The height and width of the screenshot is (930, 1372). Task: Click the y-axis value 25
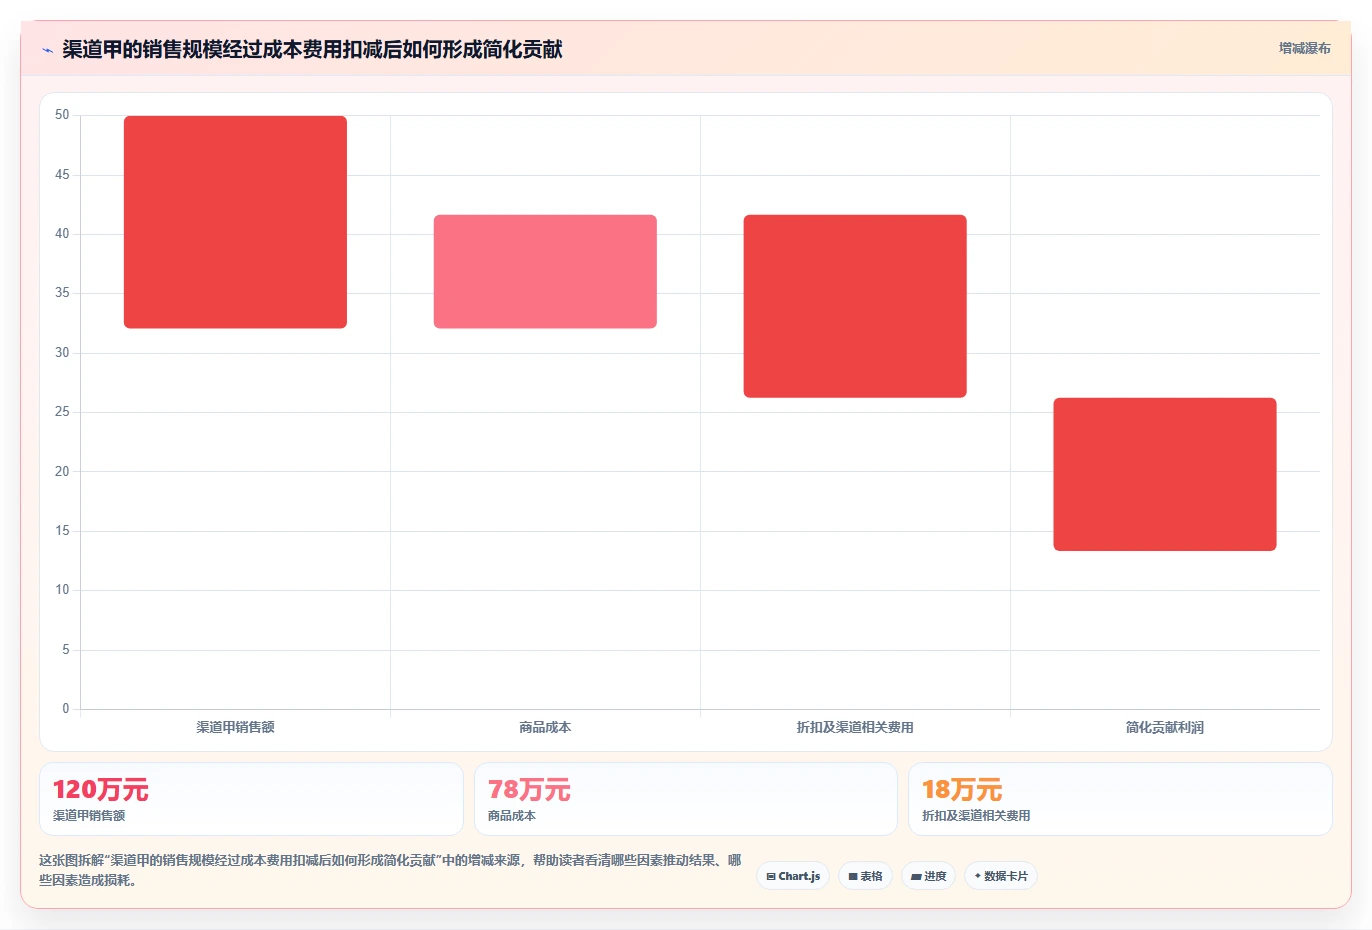[x=62, y=412]
